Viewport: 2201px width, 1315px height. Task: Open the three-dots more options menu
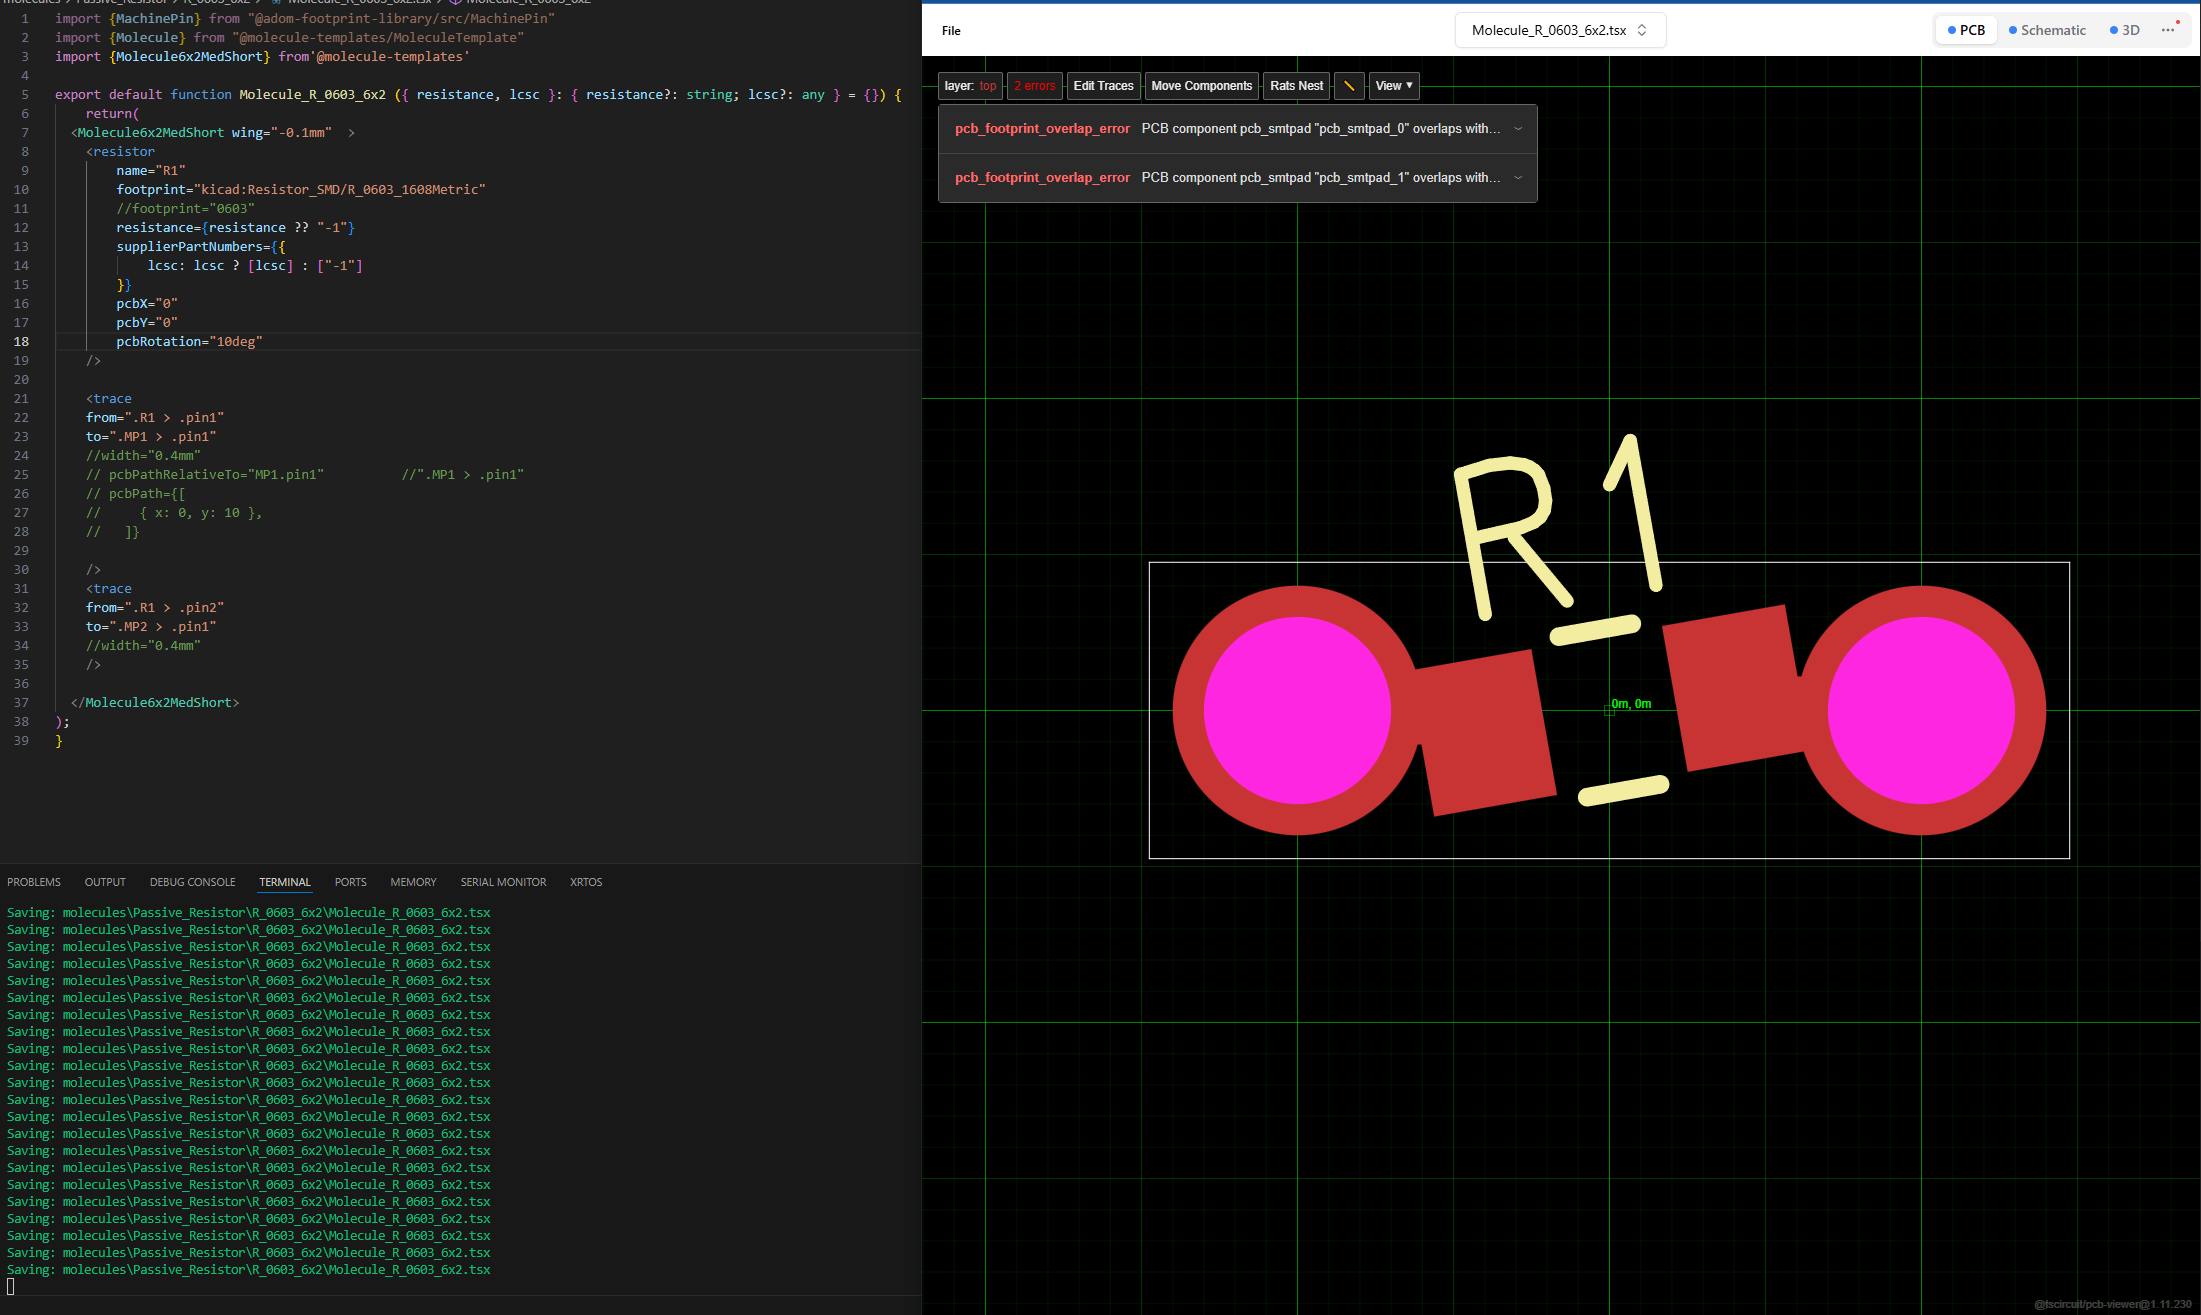[2168, 30]
